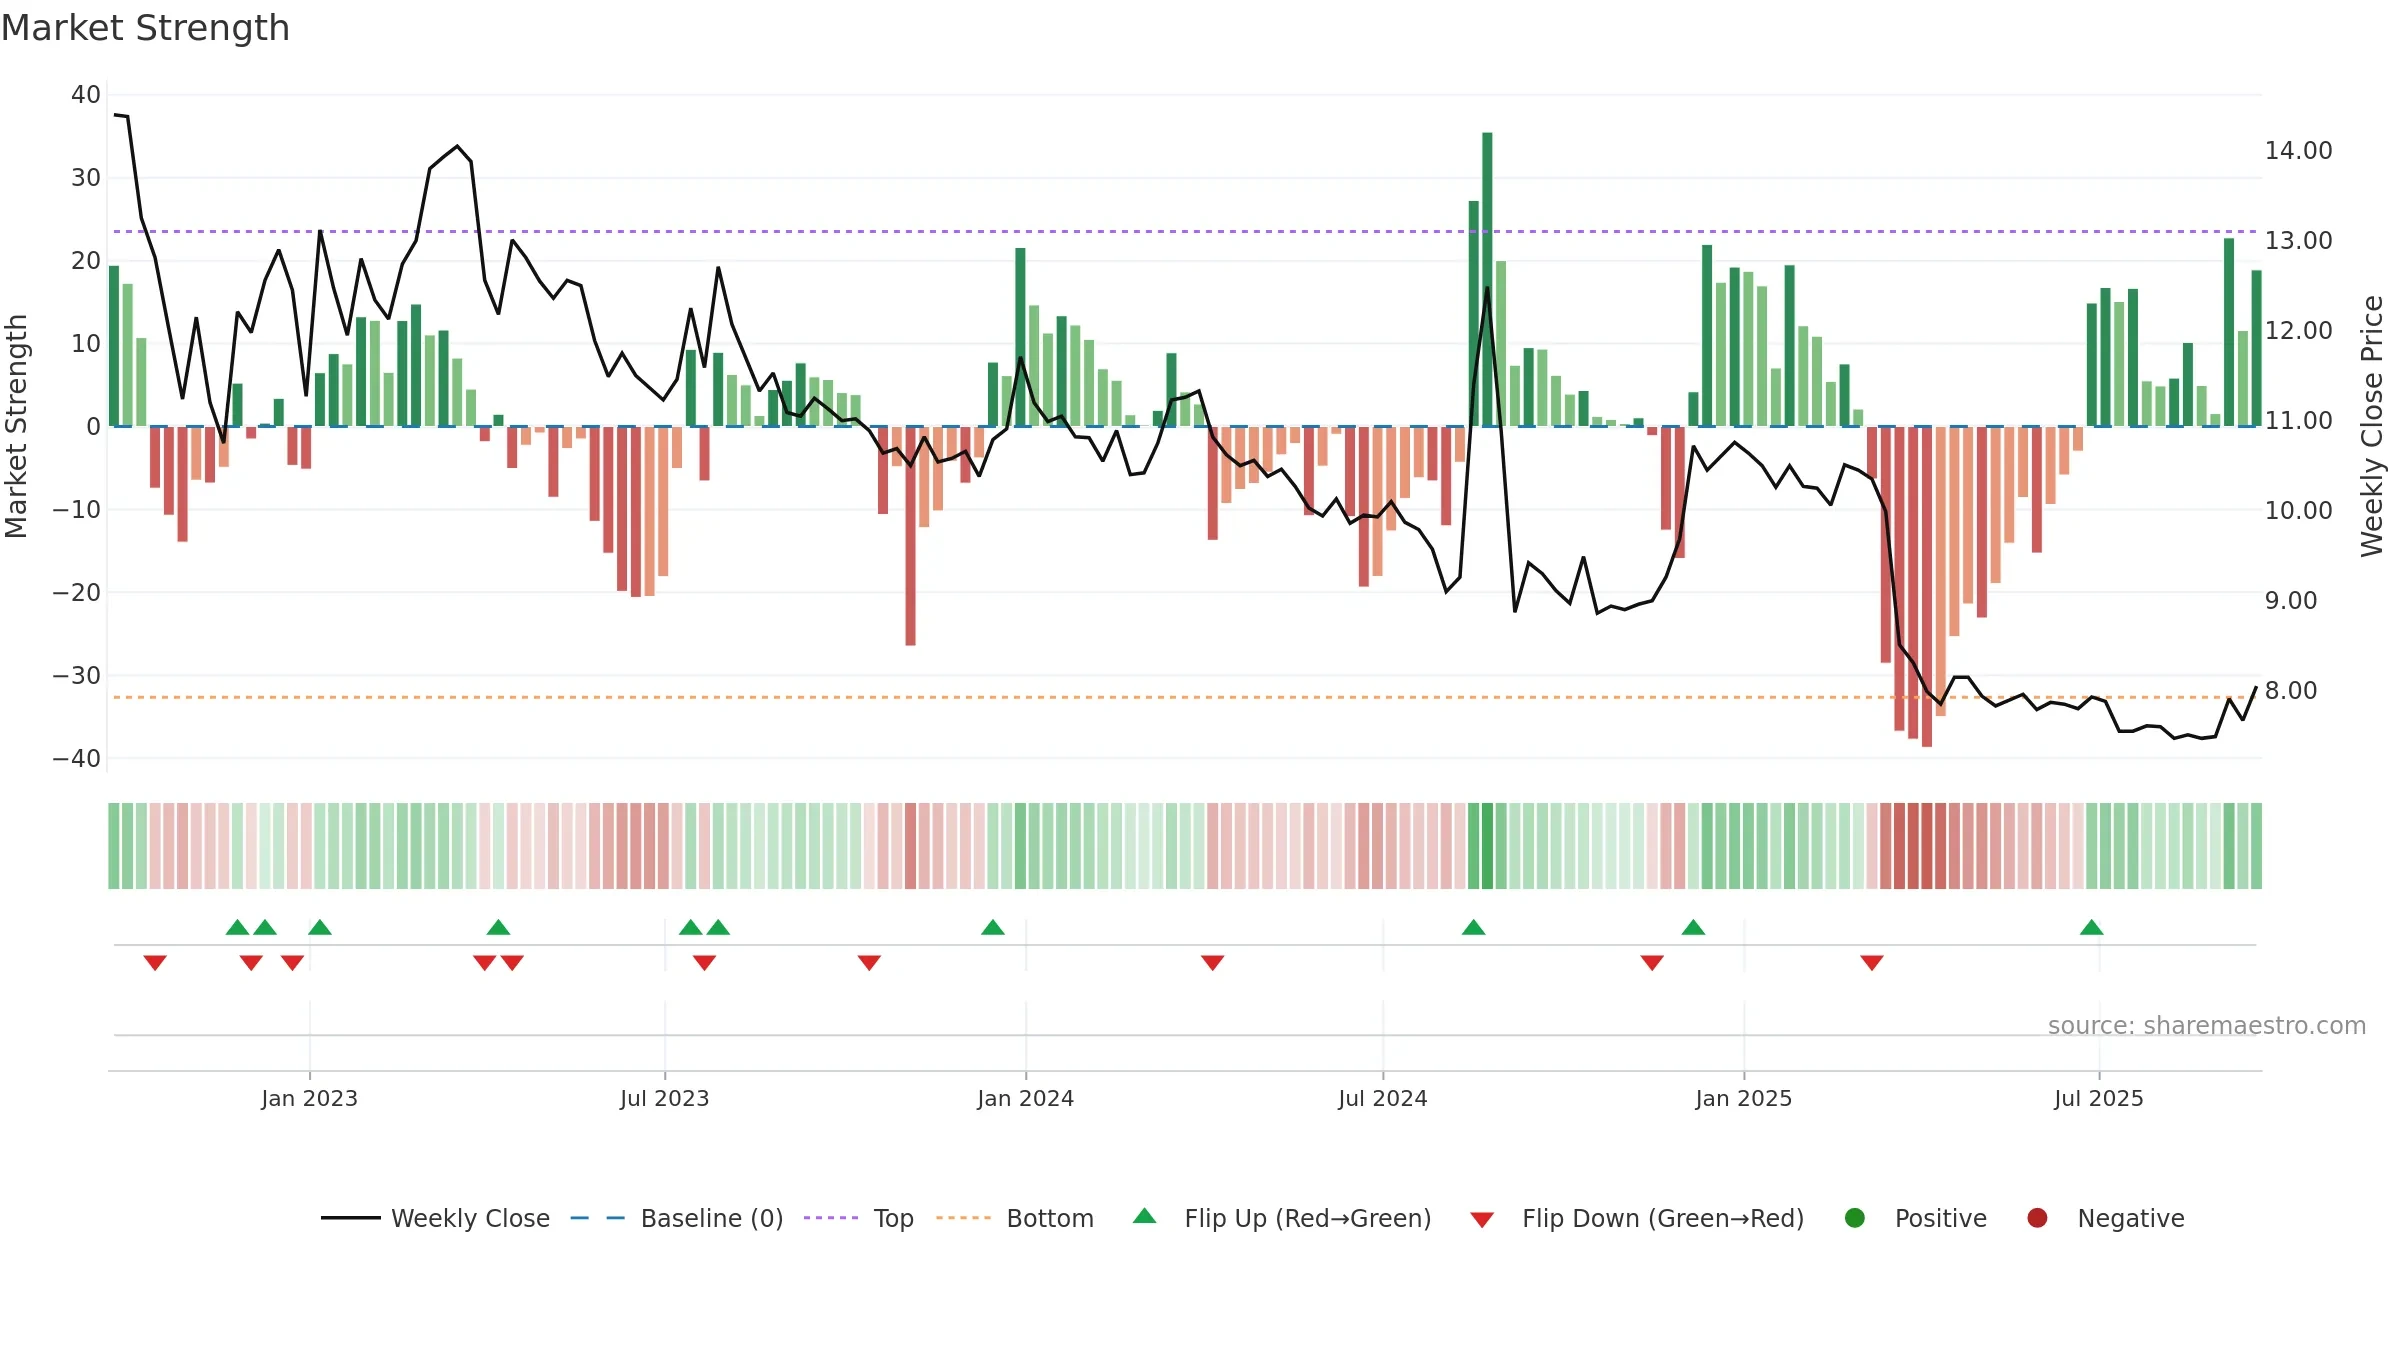
Task: Toggle the Baseline (0) legend entry
Action: 677,1218
